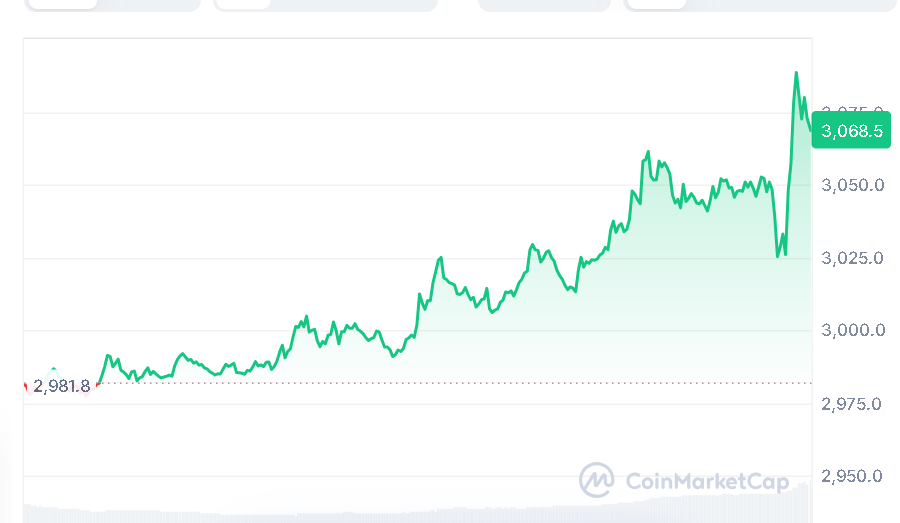Viewport: 900px width, 523px height.
Task: Click the 3,050.0 y-axis label
Action: (x=853, y=185)
